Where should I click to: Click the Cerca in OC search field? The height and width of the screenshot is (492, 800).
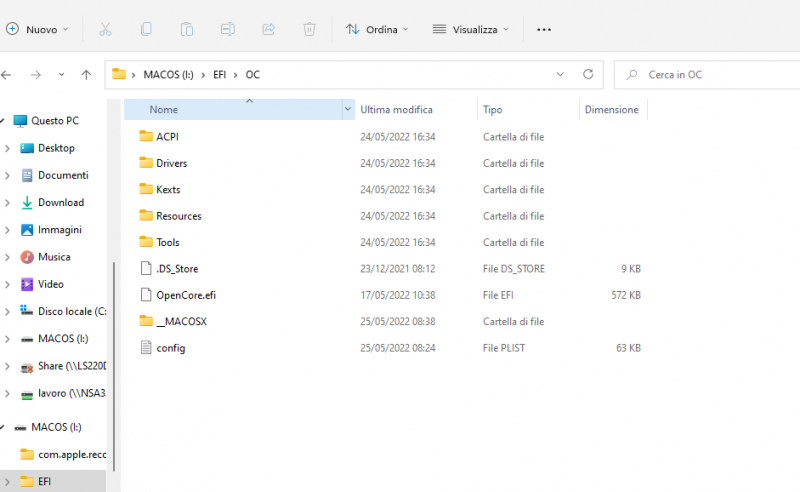pyautogui.click(x=707, y=75)
